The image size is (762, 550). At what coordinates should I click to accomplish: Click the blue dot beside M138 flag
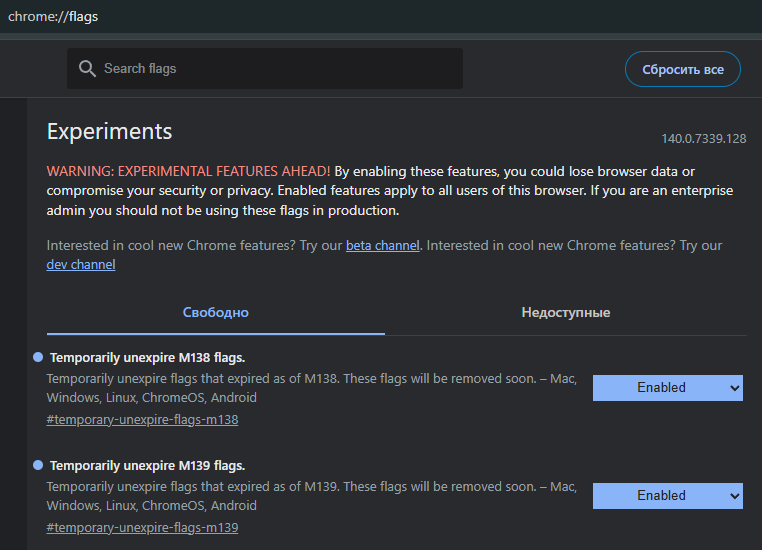tap(38, 357)
